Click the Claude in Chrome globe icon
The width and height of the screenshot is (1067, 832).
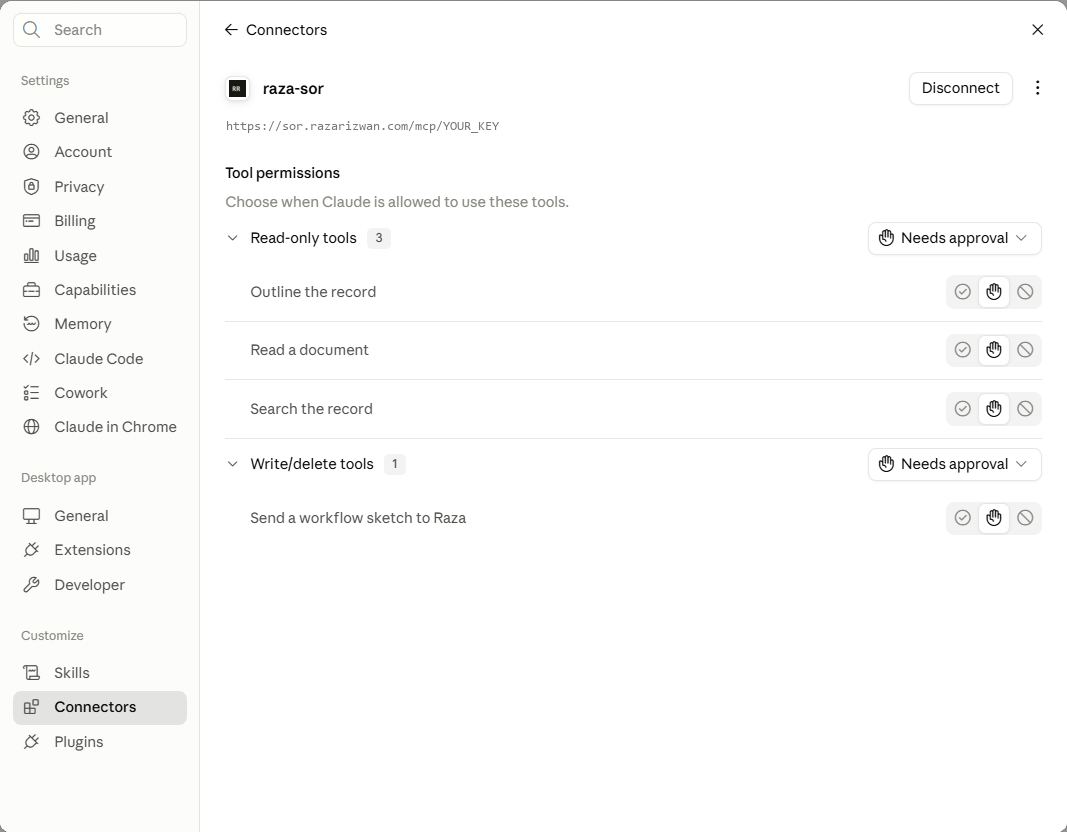[31, 427]
